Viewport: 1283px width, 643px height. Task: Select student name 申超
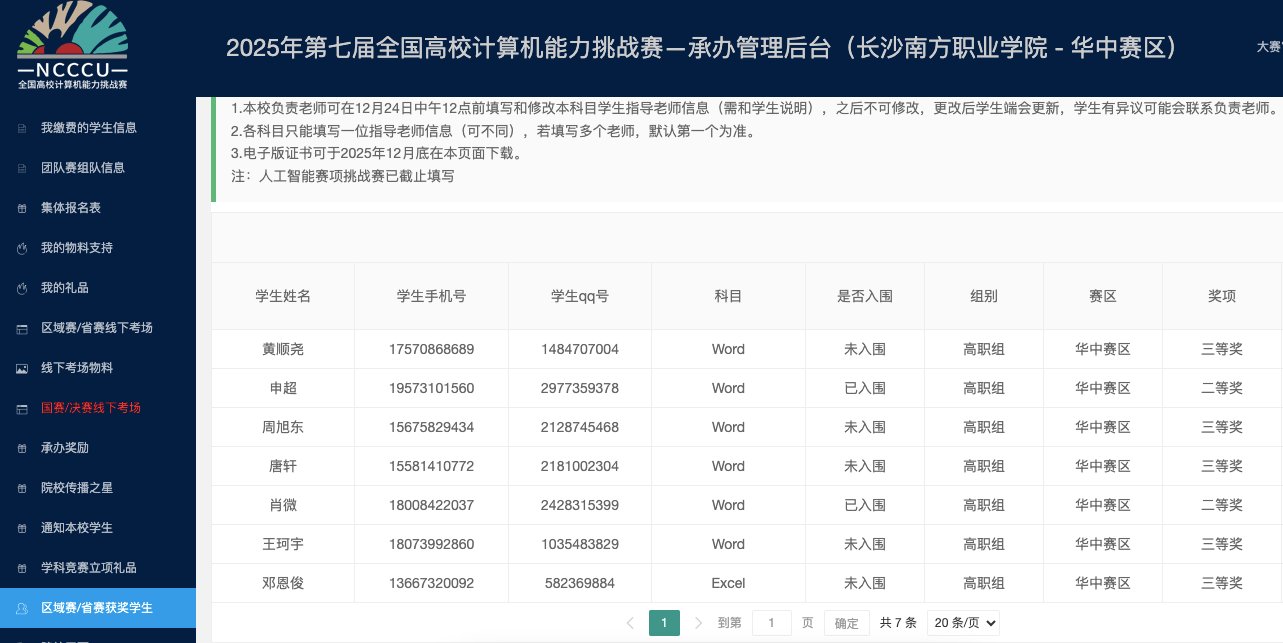click(x=283, y=388)
